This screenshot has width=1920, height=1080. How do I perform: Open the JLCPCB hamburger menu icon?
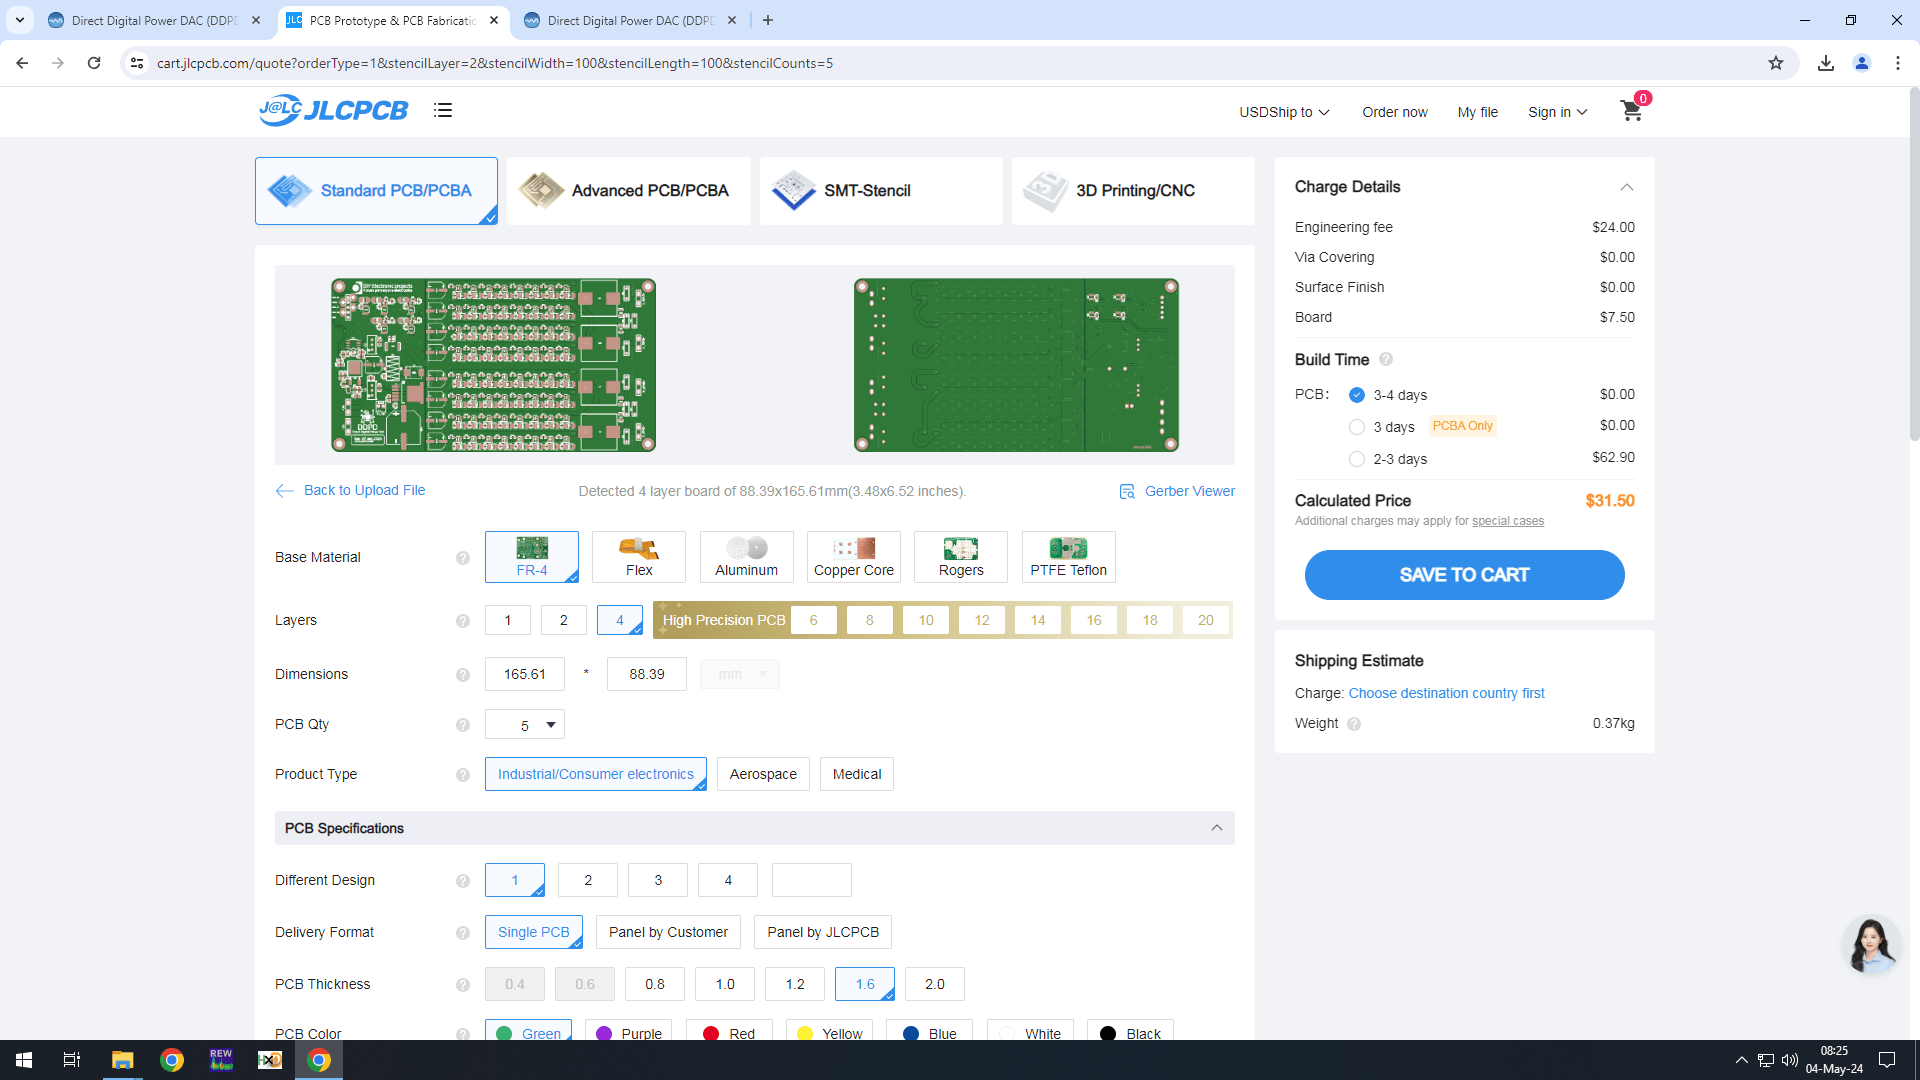443,110
